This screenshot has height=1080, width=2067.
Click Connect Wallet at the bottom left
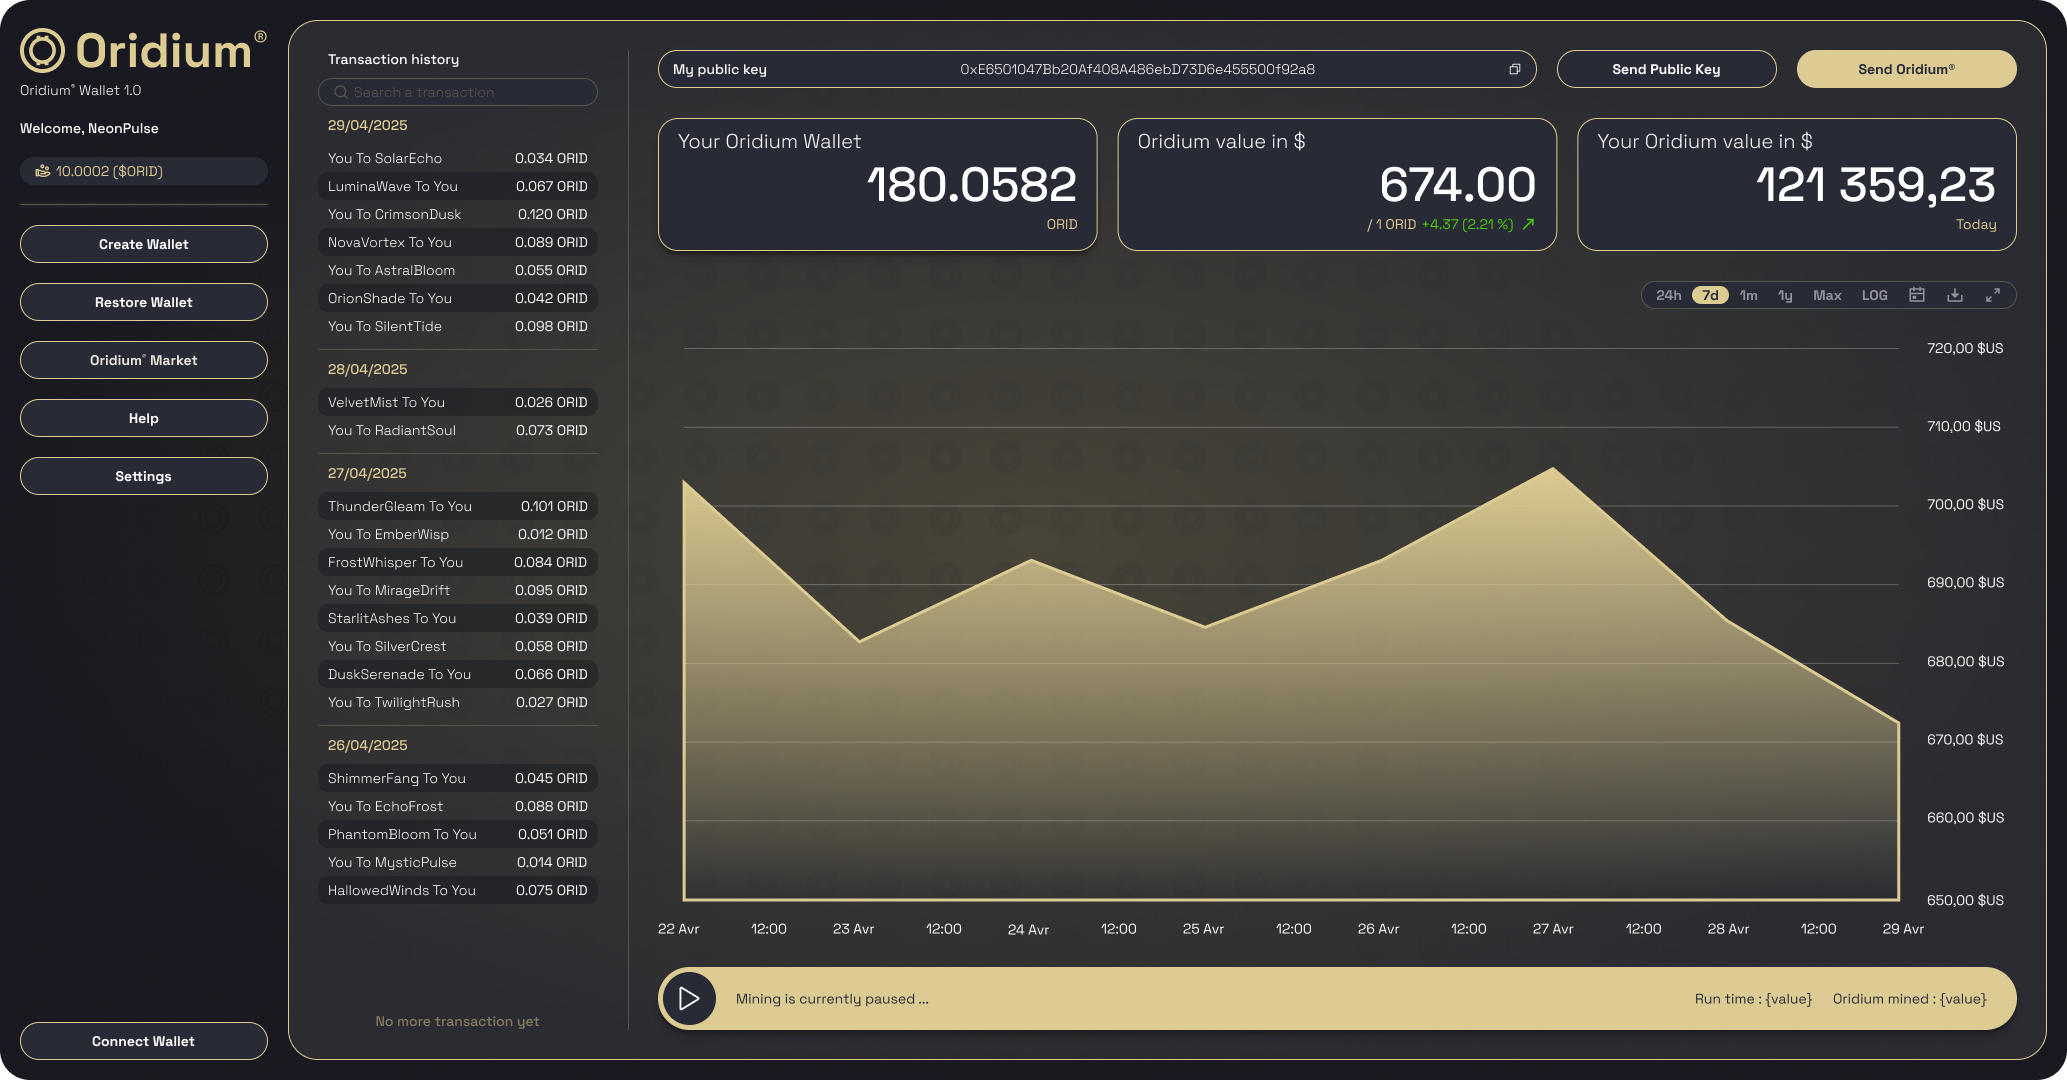tap(143, 1041)
